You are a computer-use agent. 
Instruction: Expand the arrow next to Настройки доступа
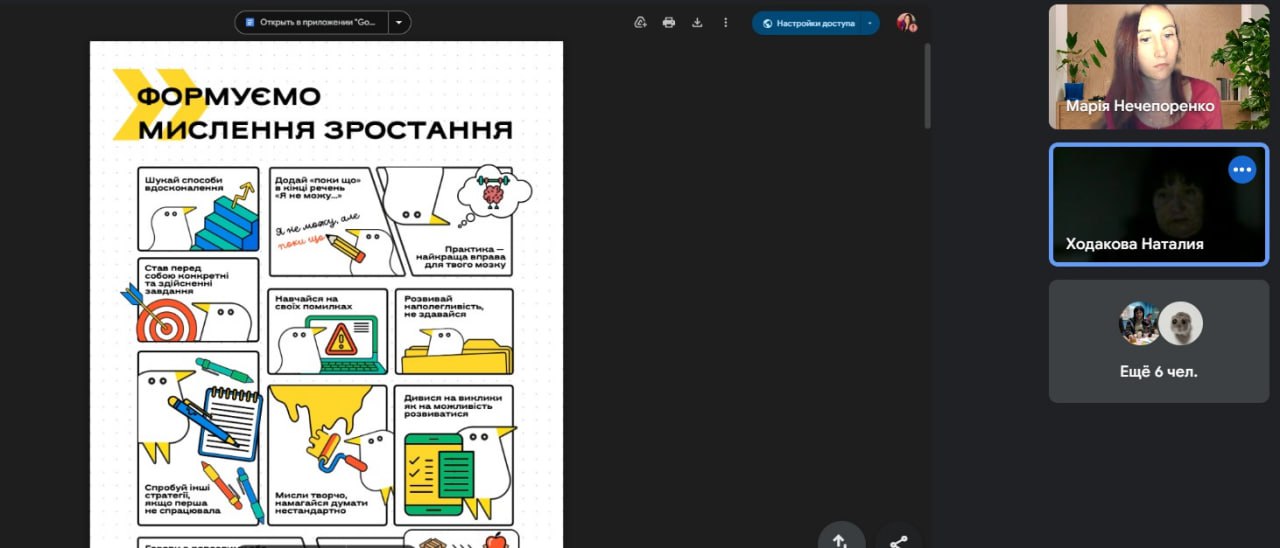pyautogui.click(x=869, y=23)
